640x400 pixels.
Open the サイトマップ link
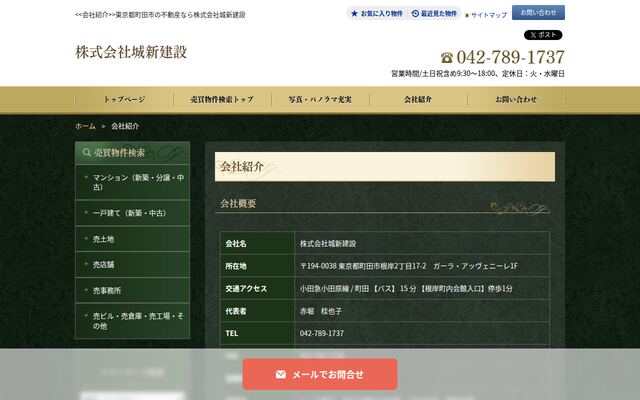pyautogui.click(x=489, y=15)
